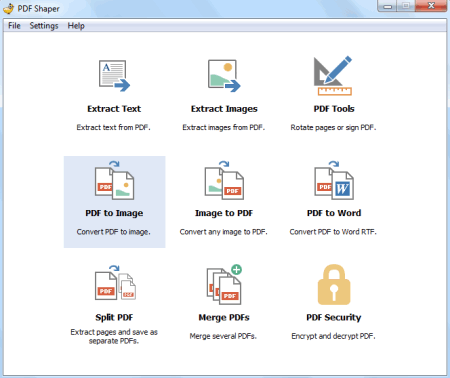Close the PDF Shaper window
This screenshot has width=450, height=378.
(431, 6)
